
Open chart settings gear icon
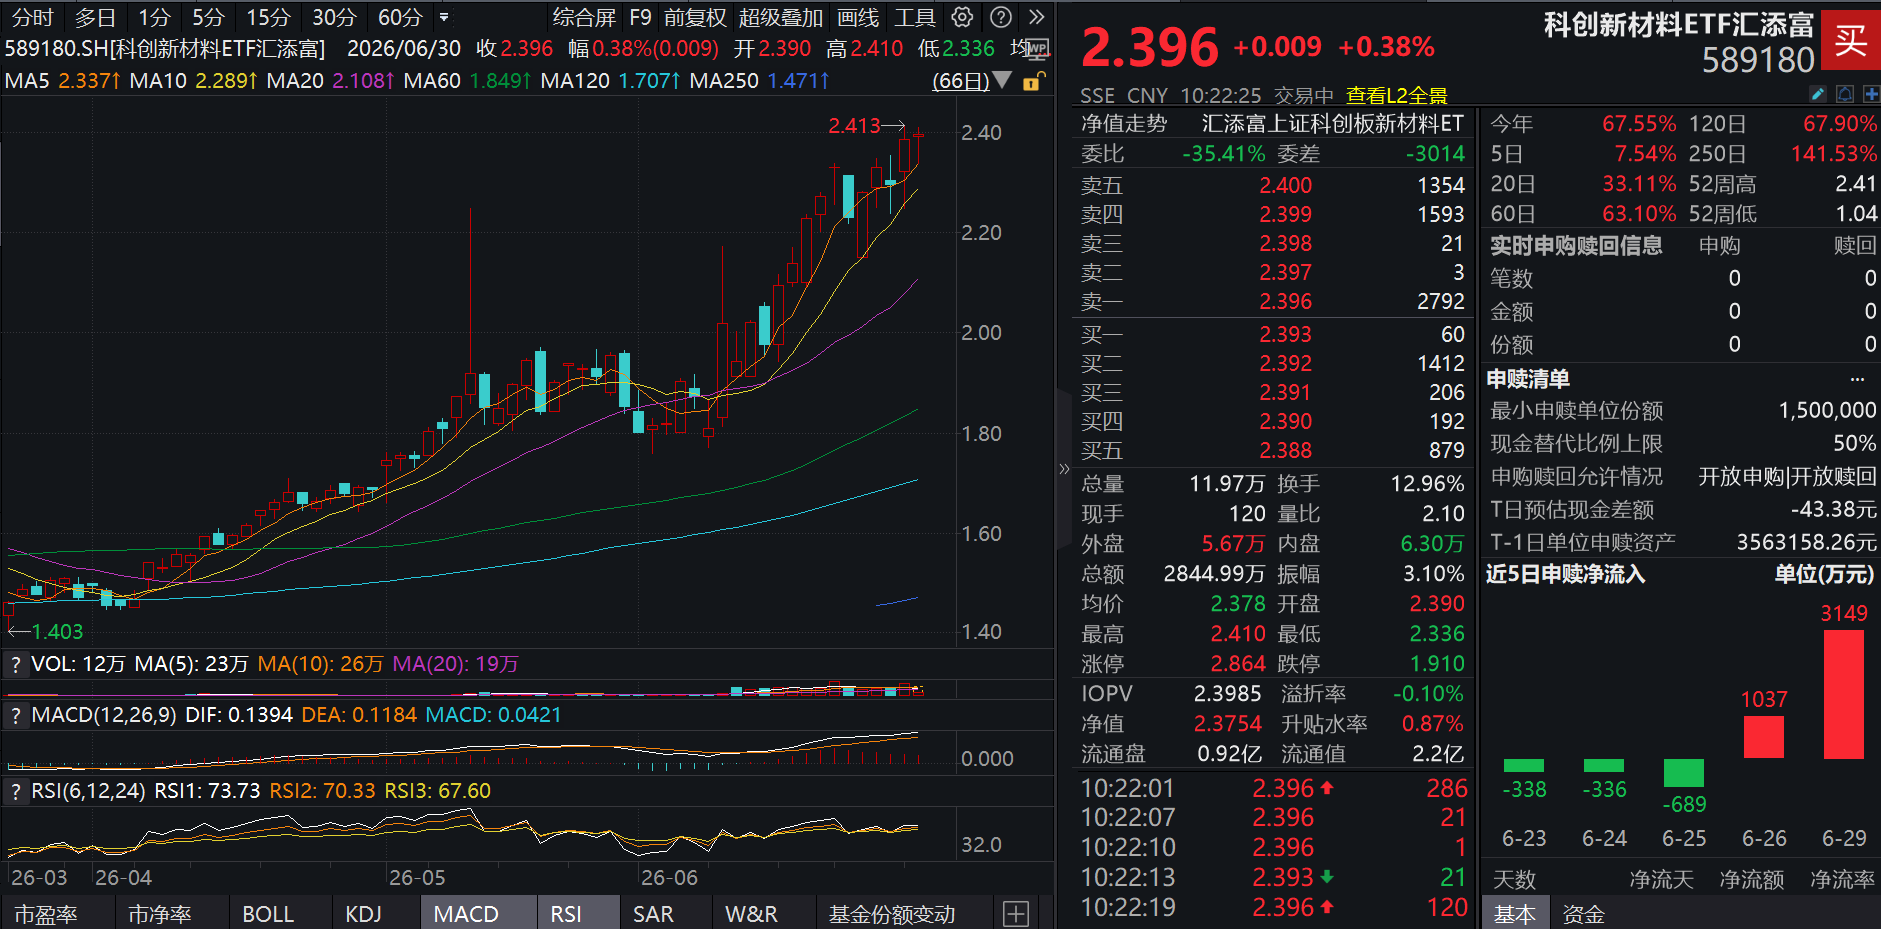(x=962, y=17)
